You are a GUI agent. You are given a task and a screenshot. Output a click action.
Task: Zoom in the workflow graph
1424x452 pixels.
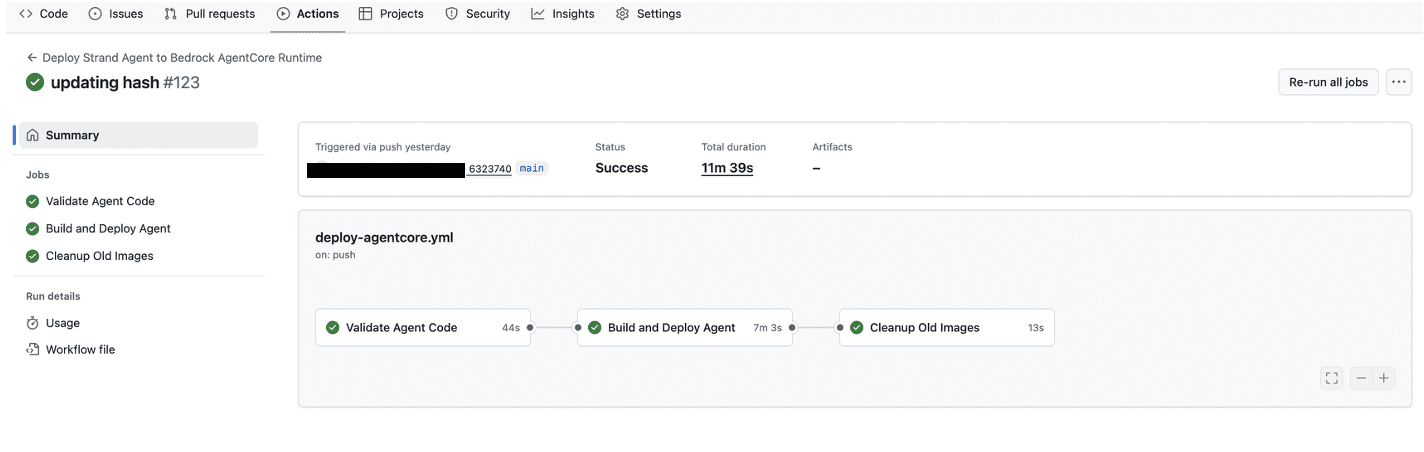tap(1384, 378)
